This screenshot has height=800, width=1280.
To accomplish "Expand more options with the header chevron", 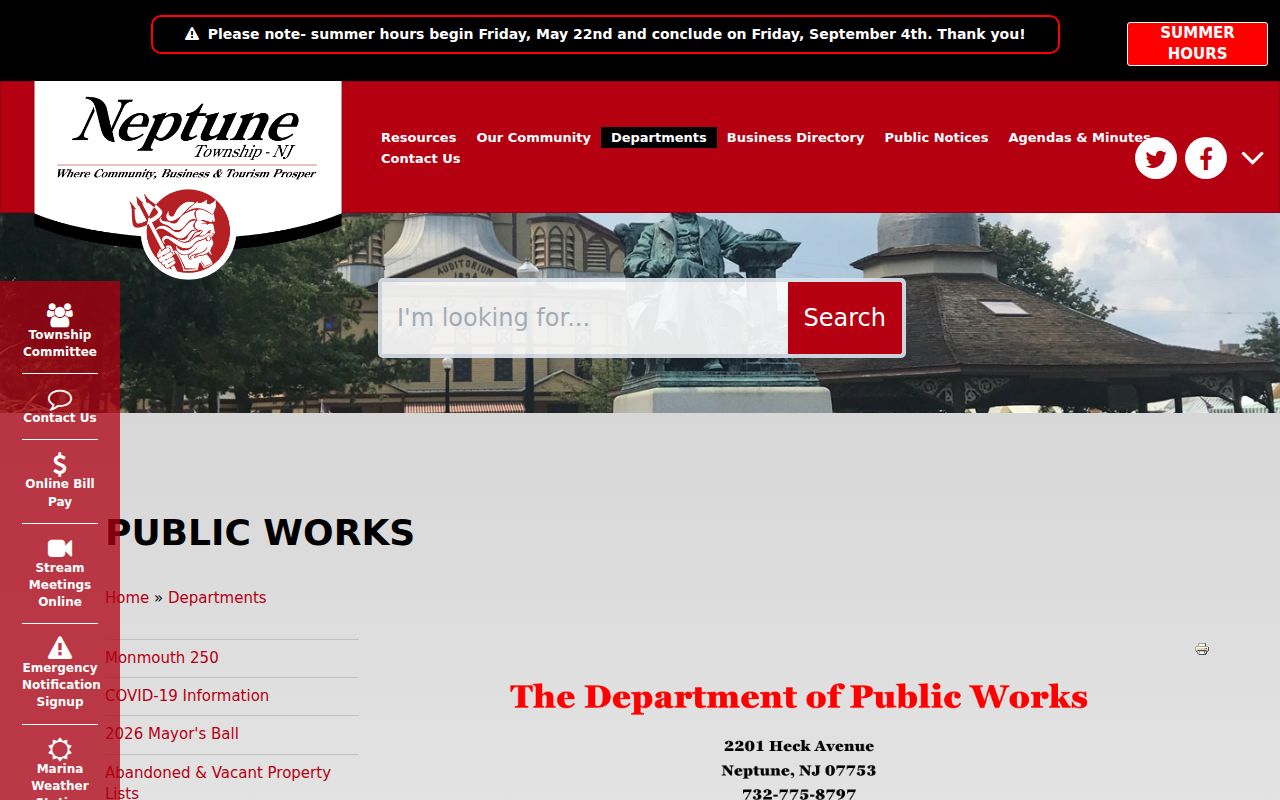I will [1253, 158].
